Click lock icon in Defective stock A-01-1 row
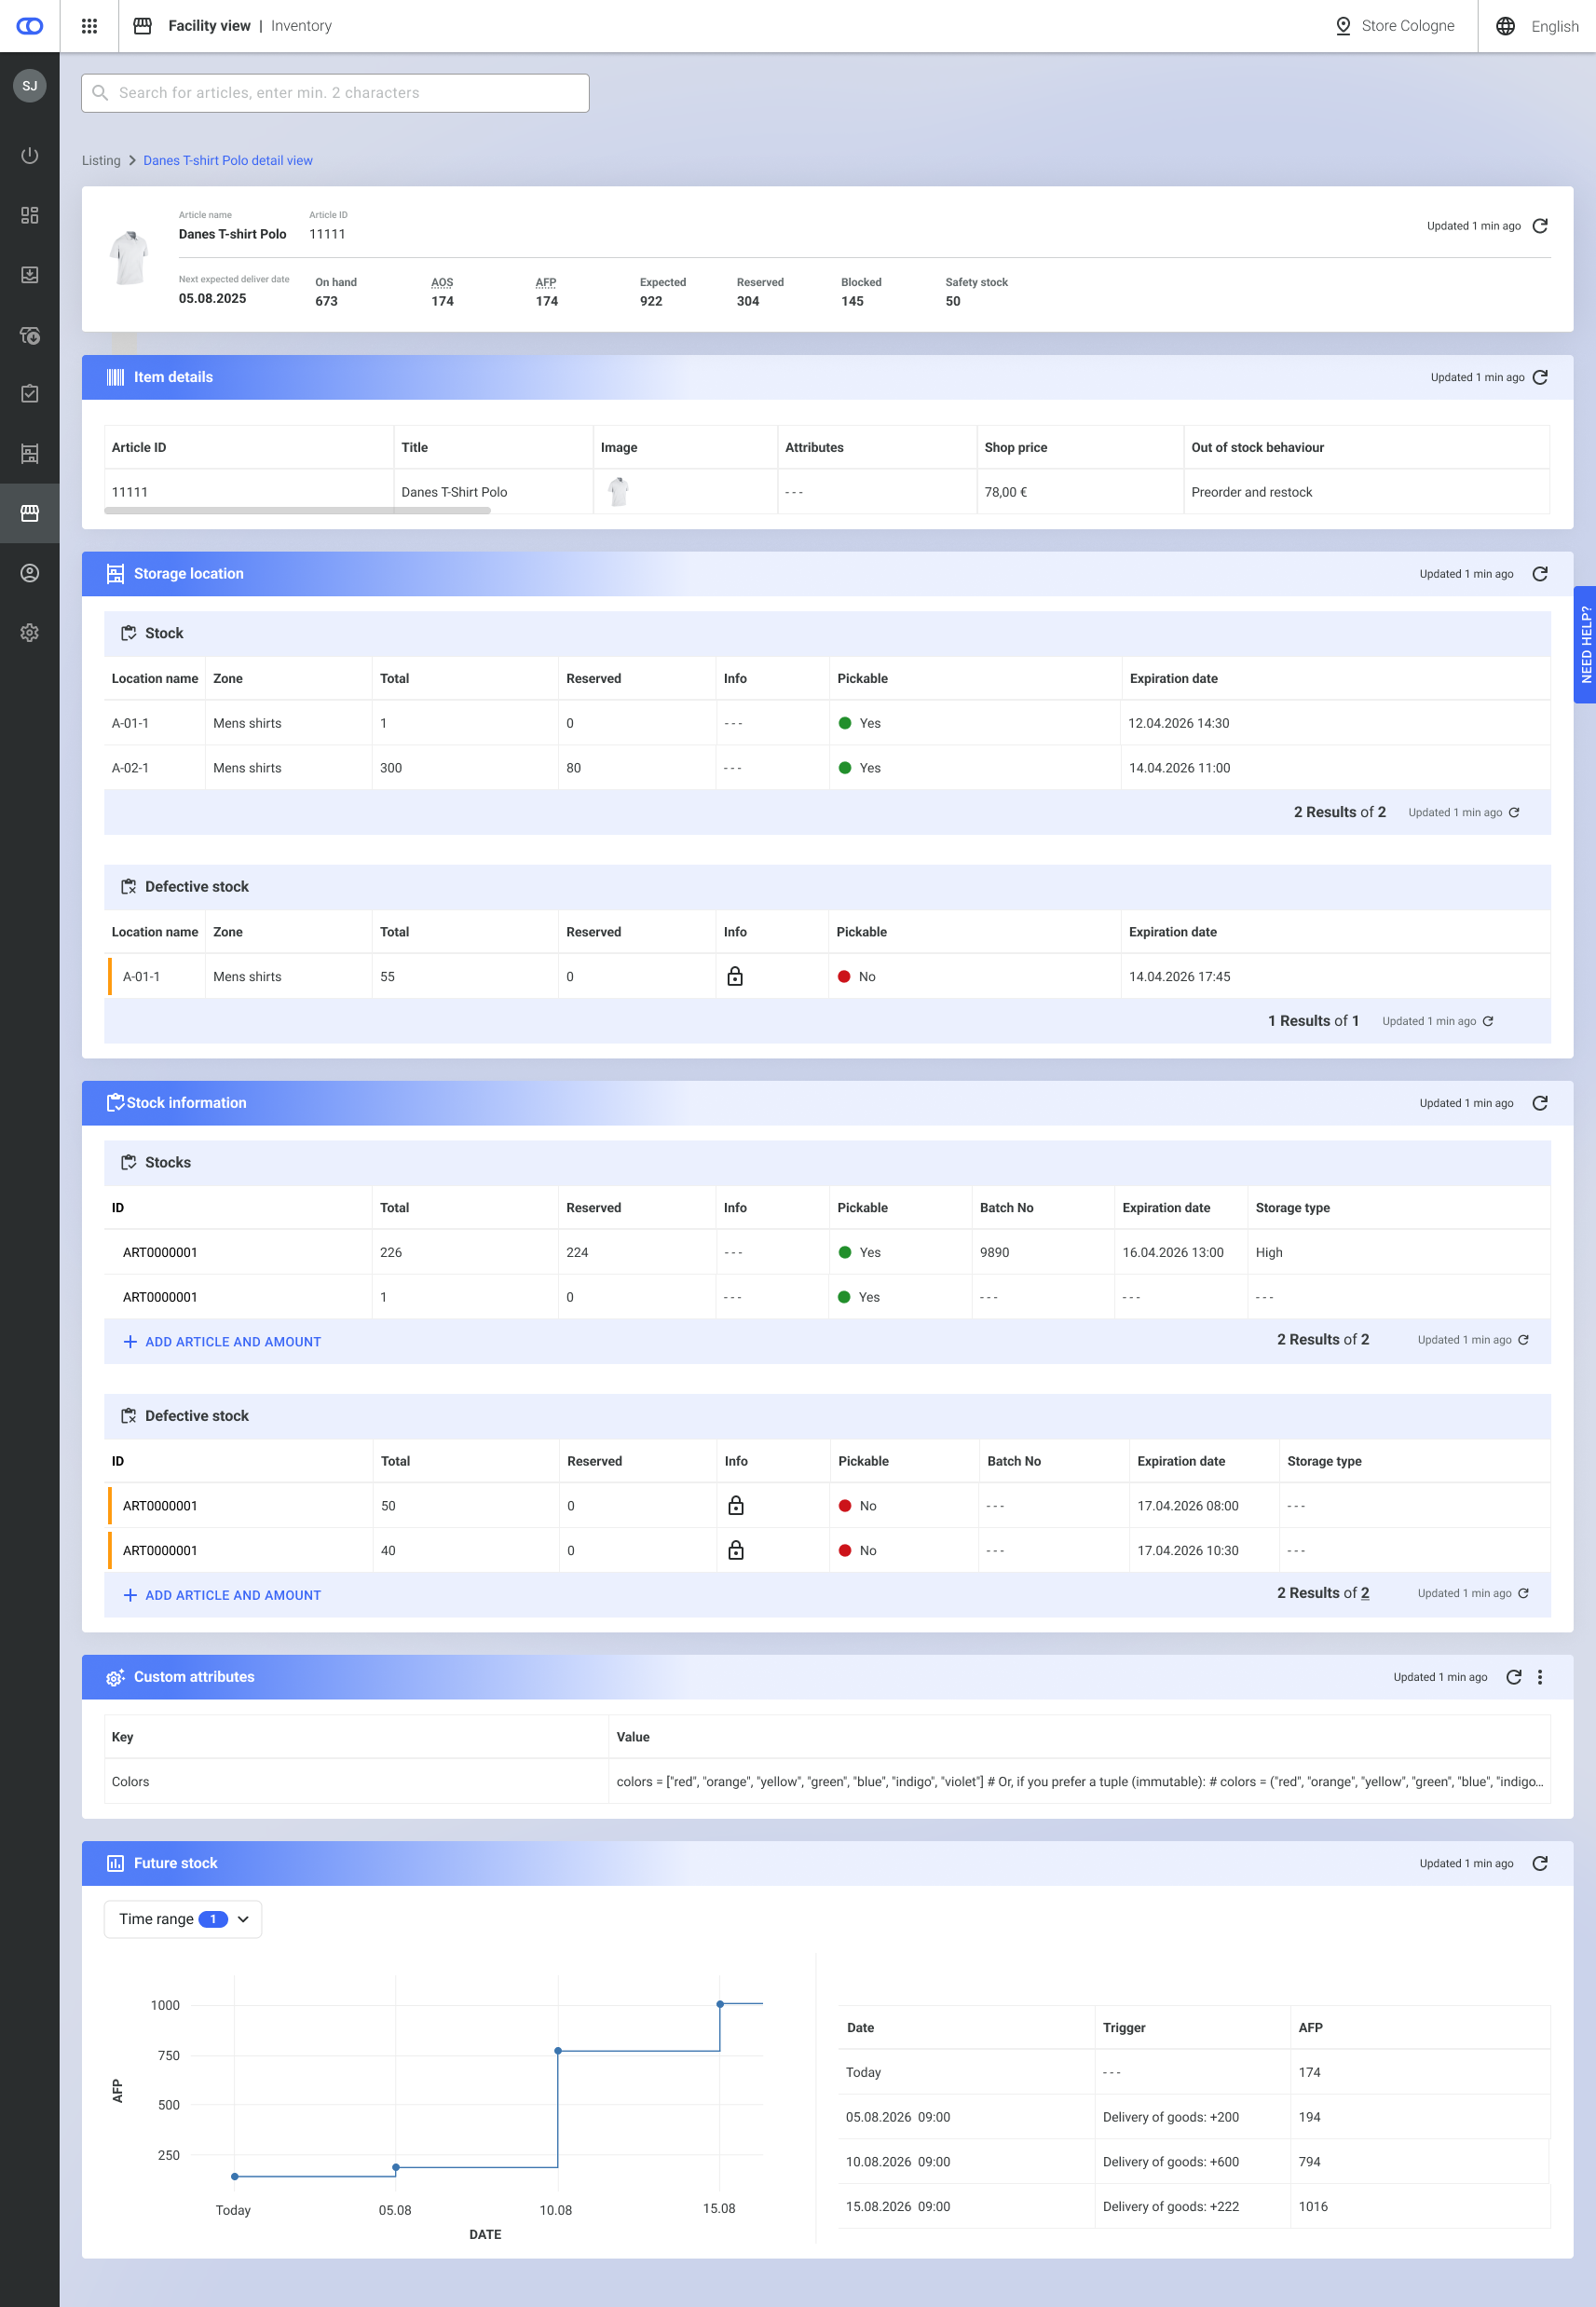Screen dimensions: 1596x2307 pyautogui.click(x=735, y=977)
